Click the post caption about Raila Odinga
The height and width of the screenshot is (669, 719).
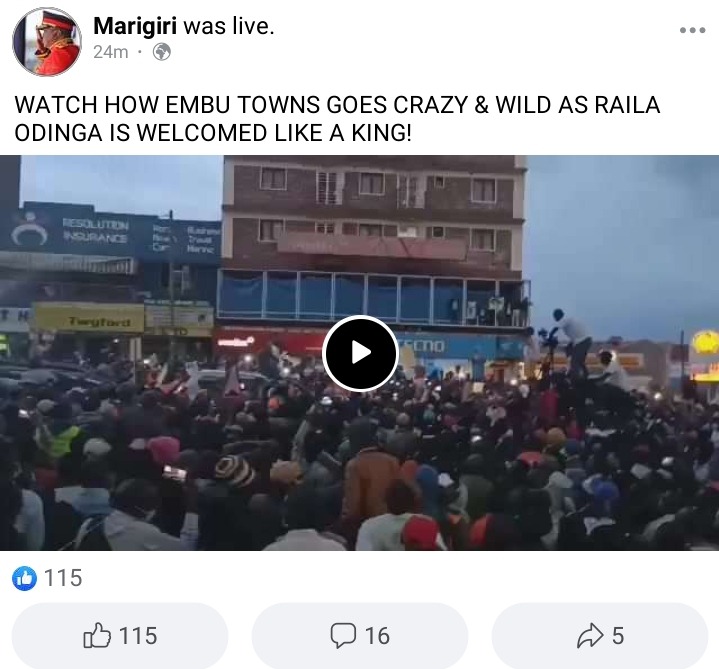pos(337,119)
